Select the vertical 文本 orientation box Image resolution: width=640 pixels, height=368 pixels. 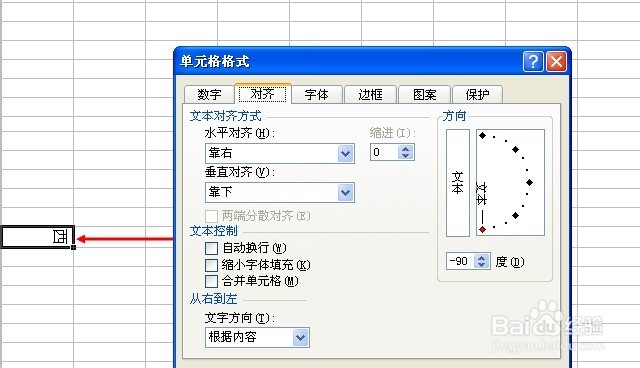tap(458, 183)
